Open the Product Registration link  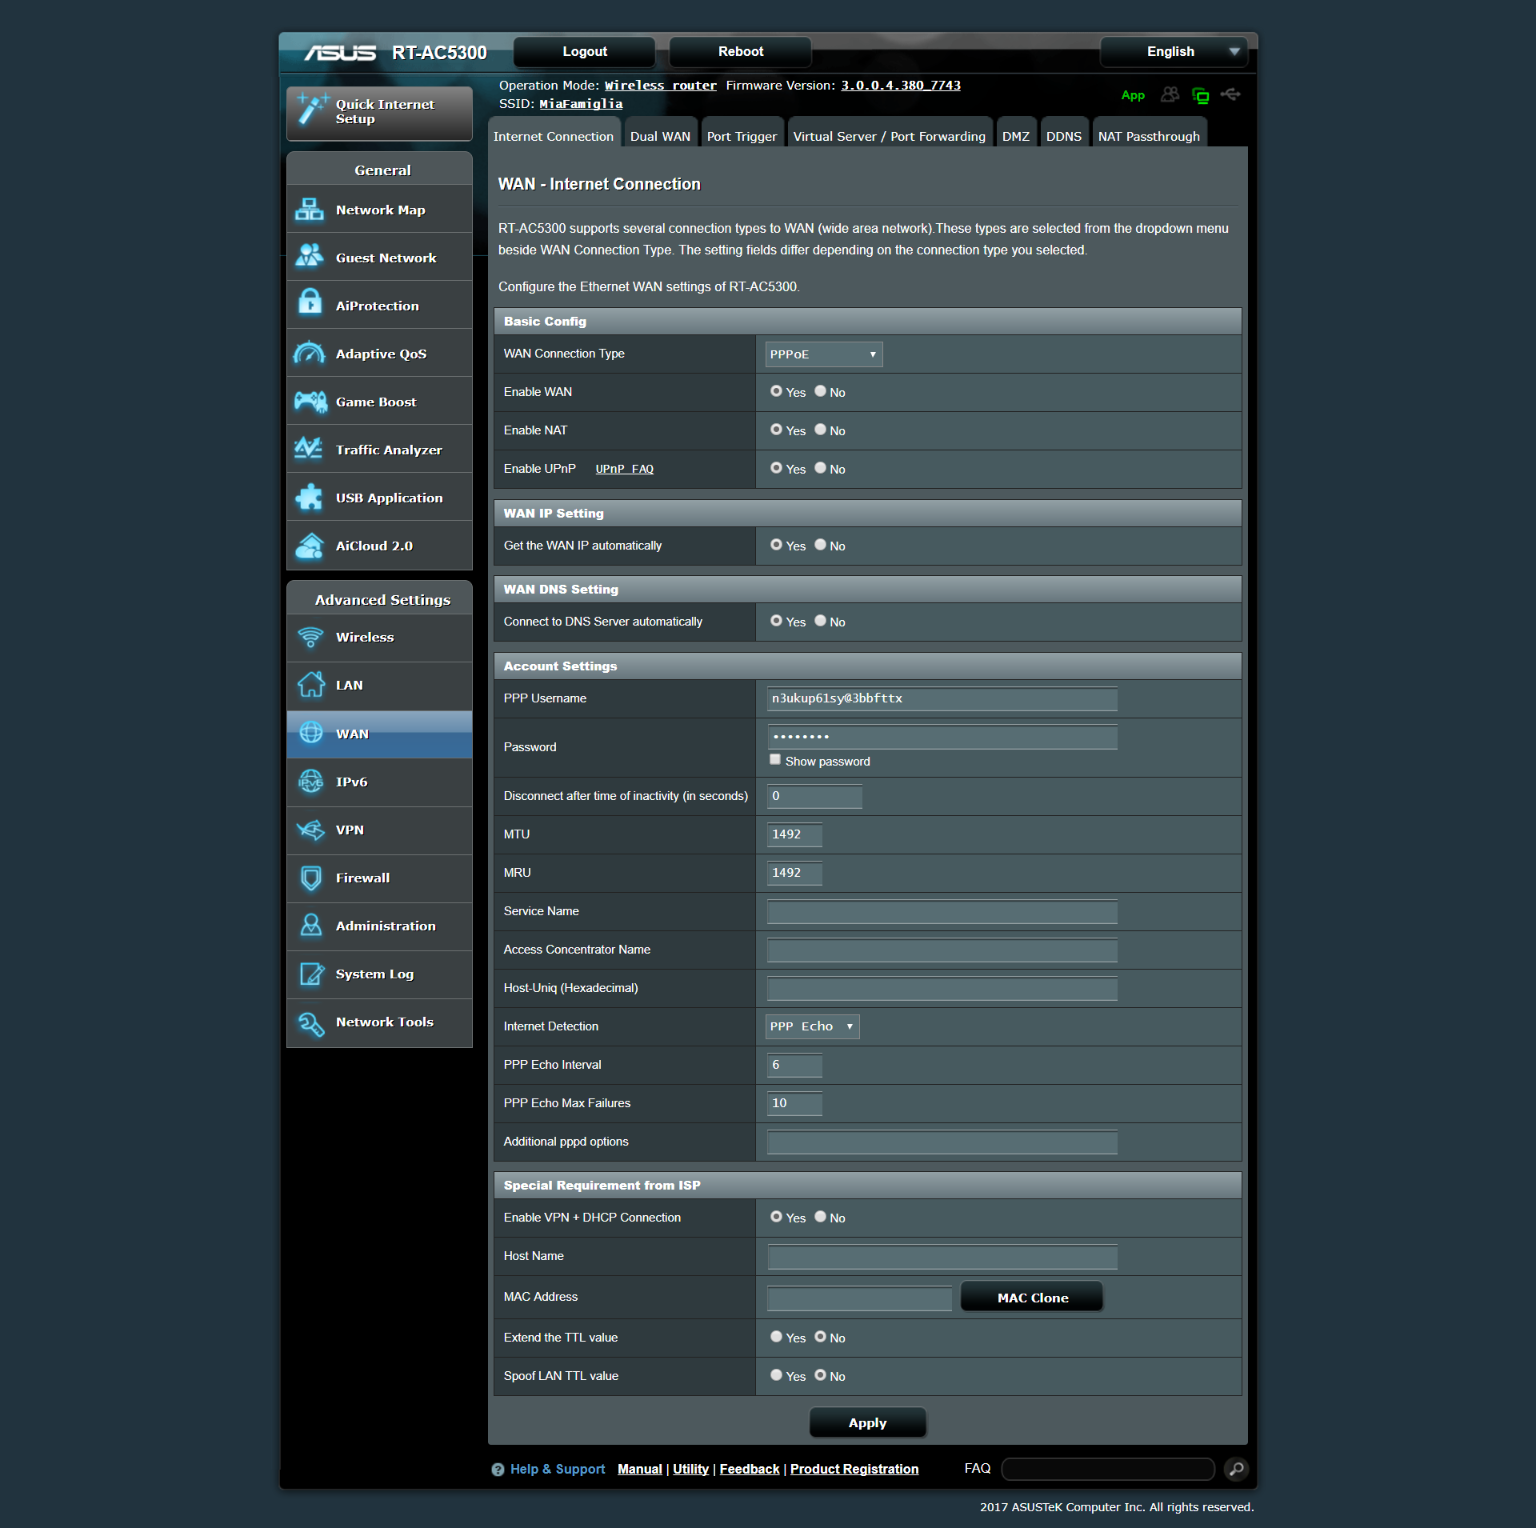point(854,1469)
